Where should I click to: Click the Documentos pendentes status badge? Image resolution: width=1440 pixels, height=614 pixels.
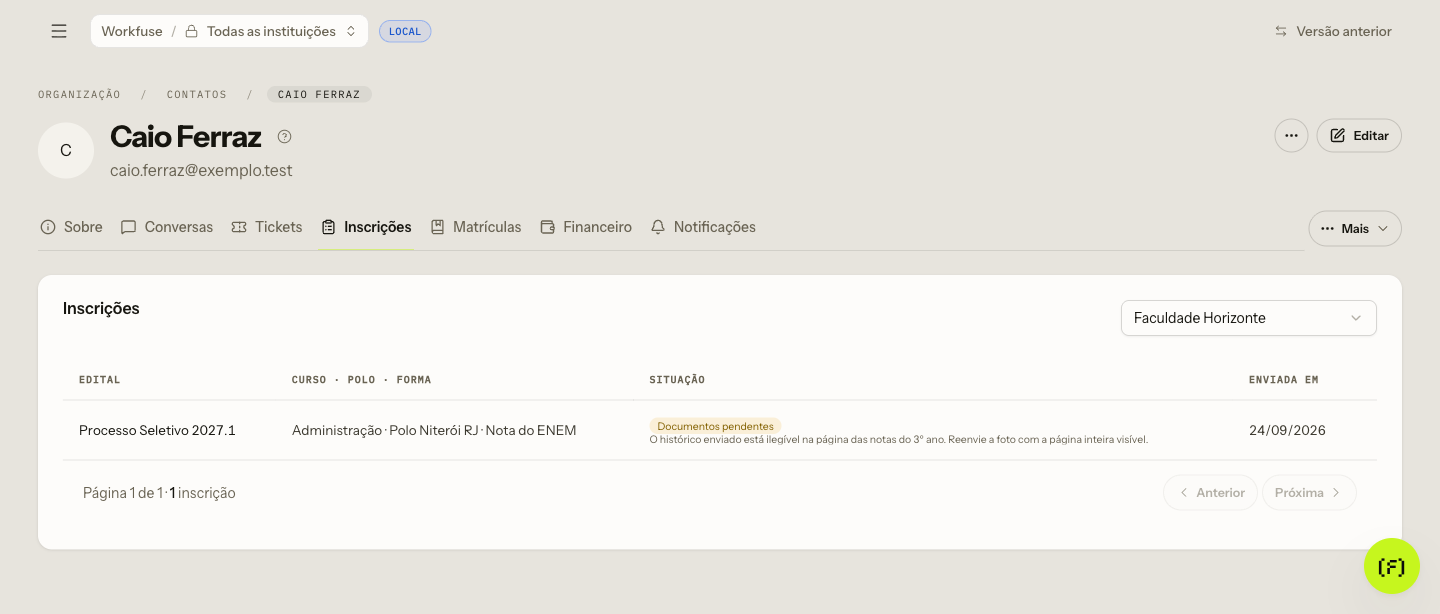[715, 426]
